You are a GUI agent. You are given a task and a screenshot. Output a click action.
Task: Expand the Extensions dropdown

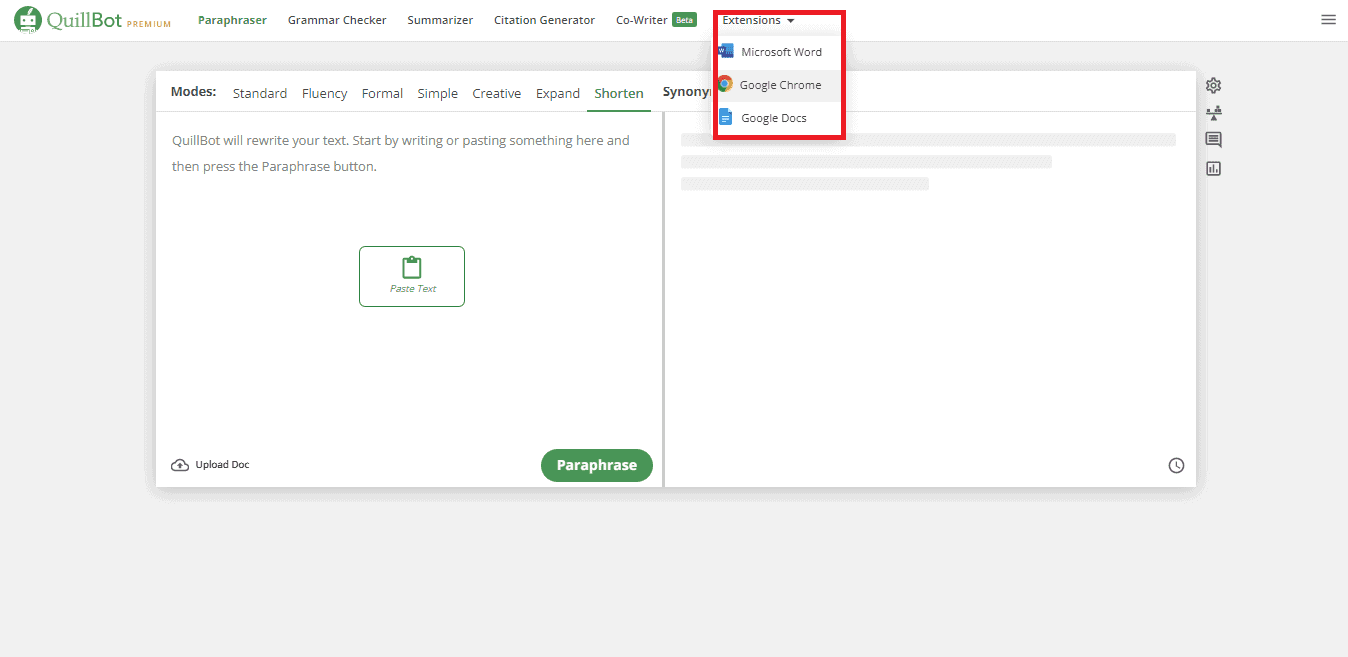[758, 20]
